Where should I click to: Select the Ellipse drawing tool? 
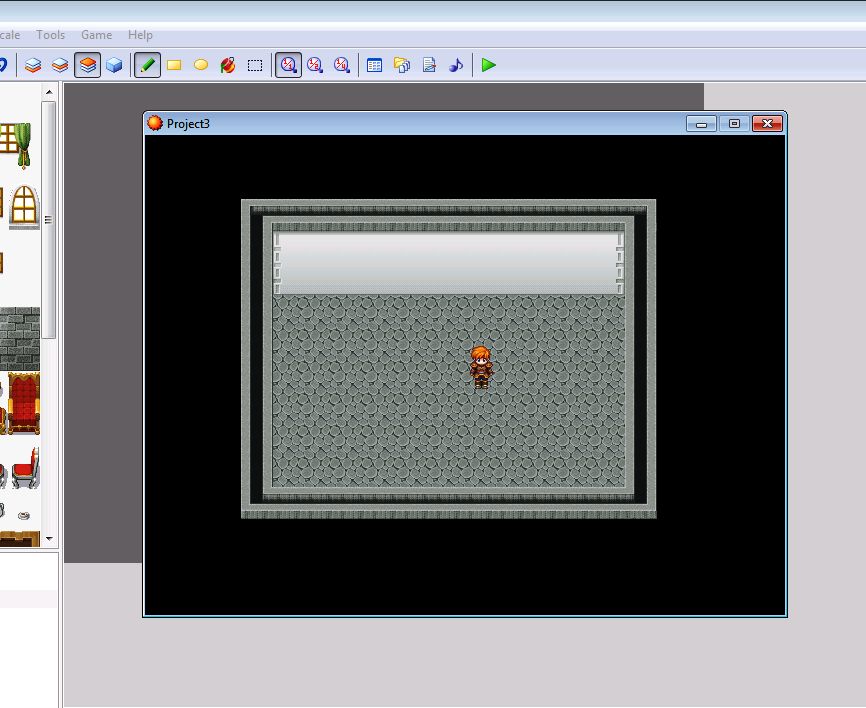click(x=201, y=65)
